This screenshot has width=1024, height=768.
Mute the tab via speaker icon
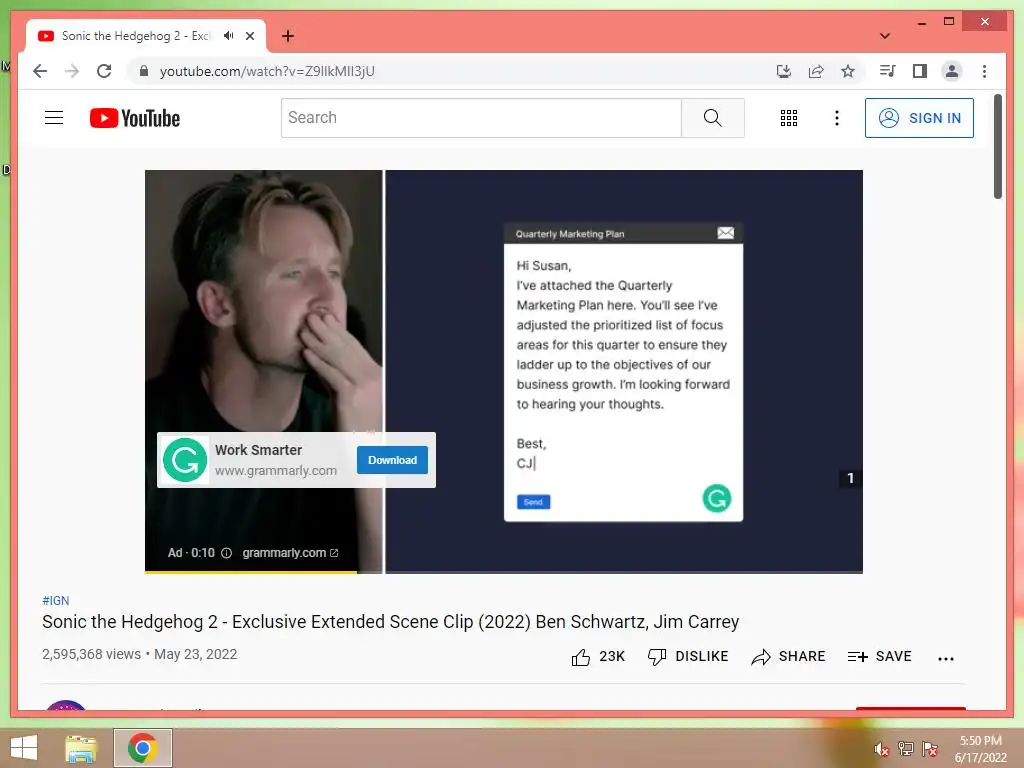click(x=228, y=36)
